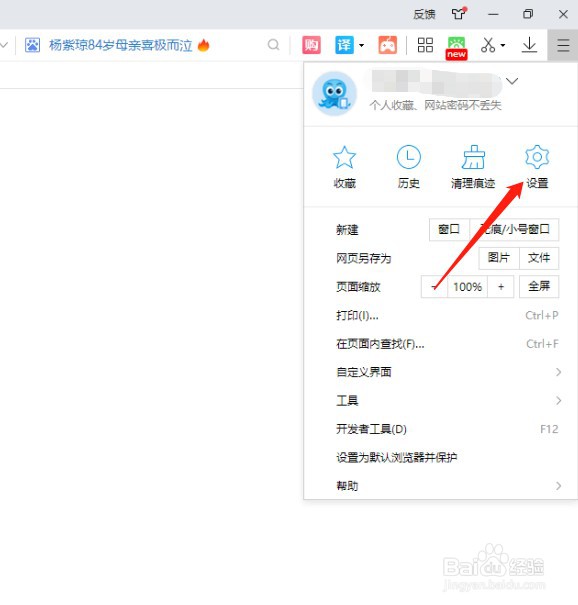This screenshot has height=605, width=578.
Task: Minimize the browser window
Action: [493, 15]
